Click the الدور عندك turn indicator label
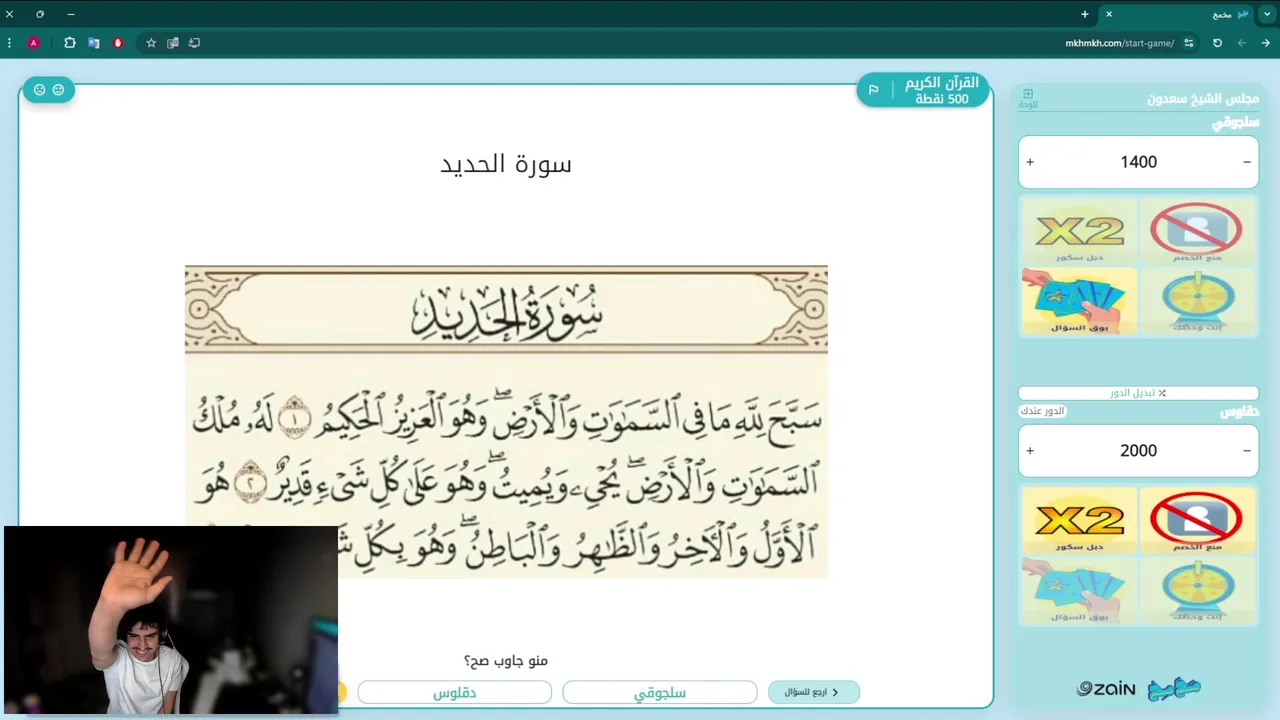1280x720 pixels. tap(1043, 411)
